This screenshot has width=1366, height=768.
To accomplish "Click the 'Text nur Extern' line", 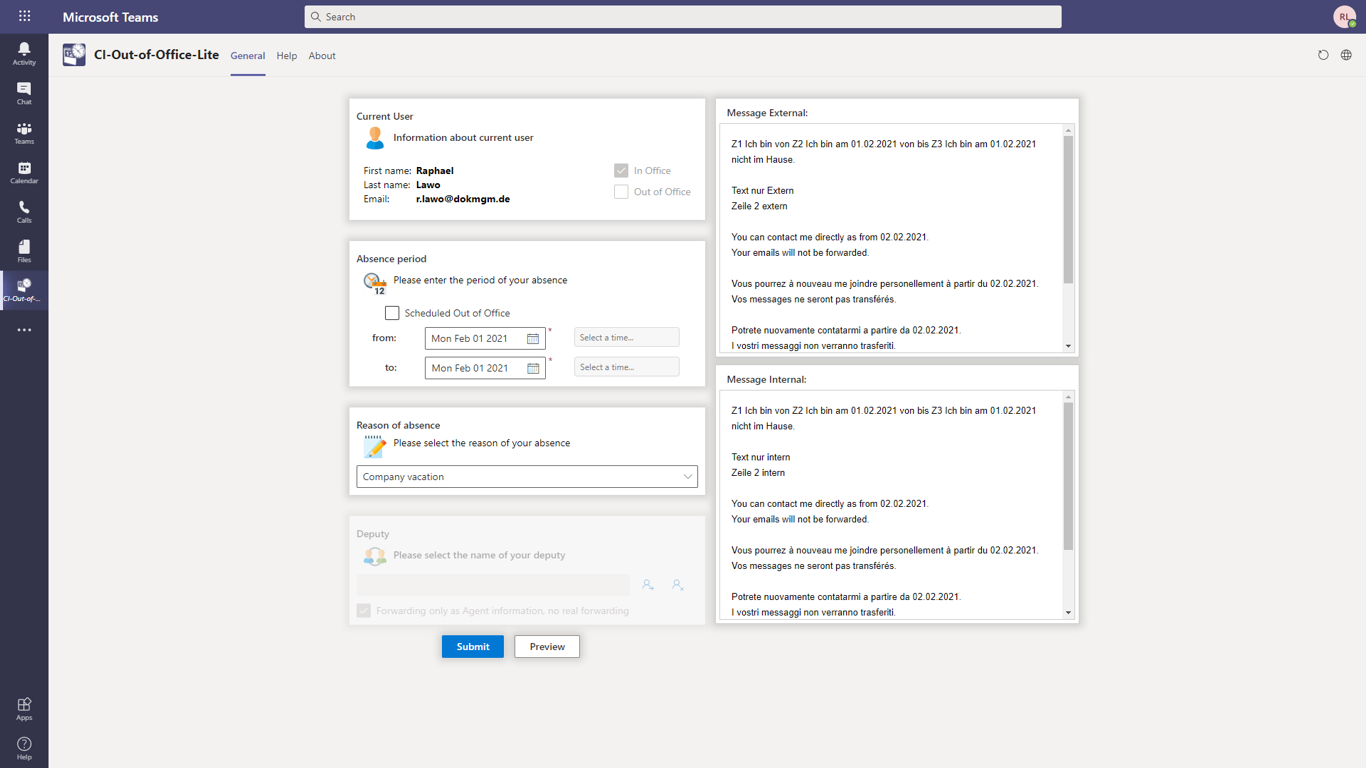I will tap(763, 191).
